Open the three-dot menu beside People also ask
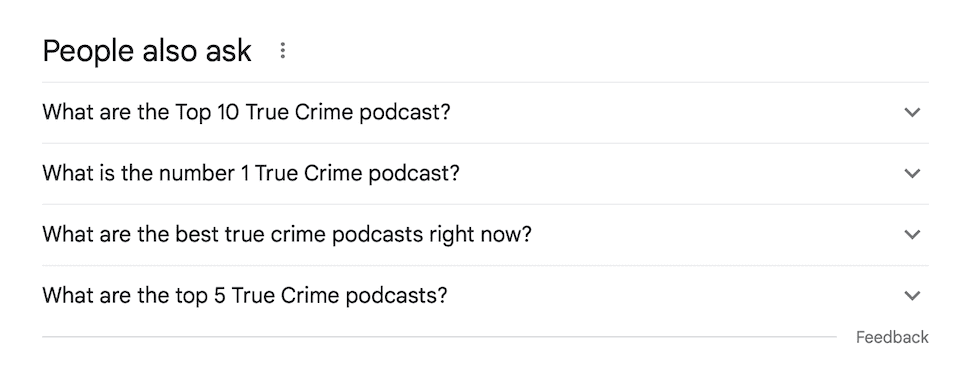Viewport: 960px width, 383px height. (282, 50)
